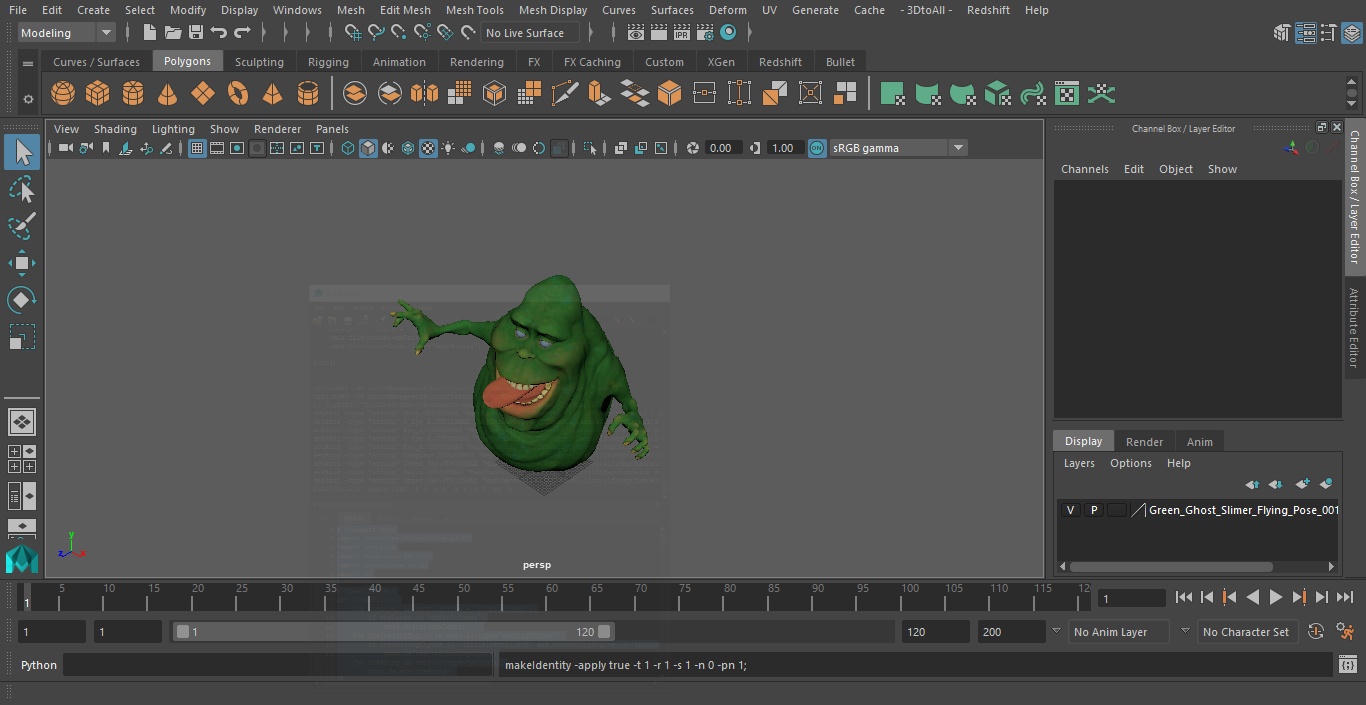1366x705 pixels.
Task: Click the Save Scene disk icon
Action: pos(196,33)
